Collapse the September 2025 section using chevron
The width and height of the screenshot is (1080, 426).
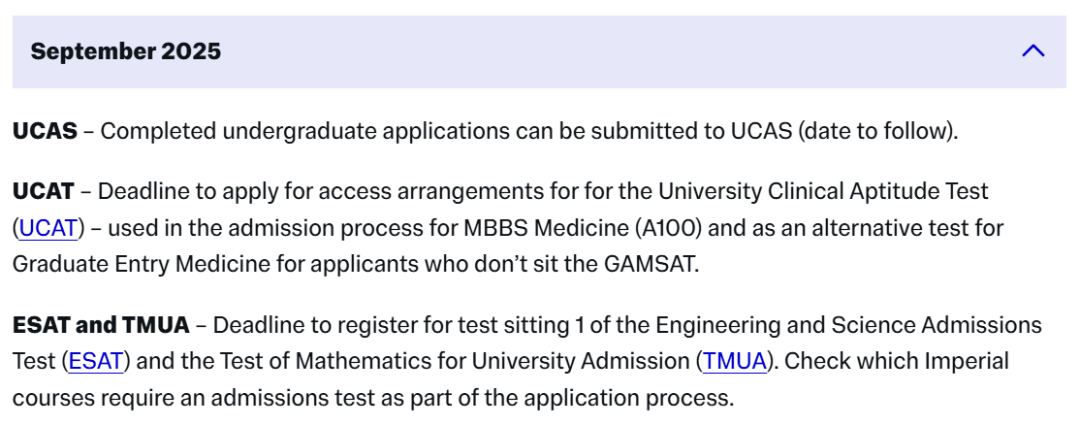click(1033, 51)
